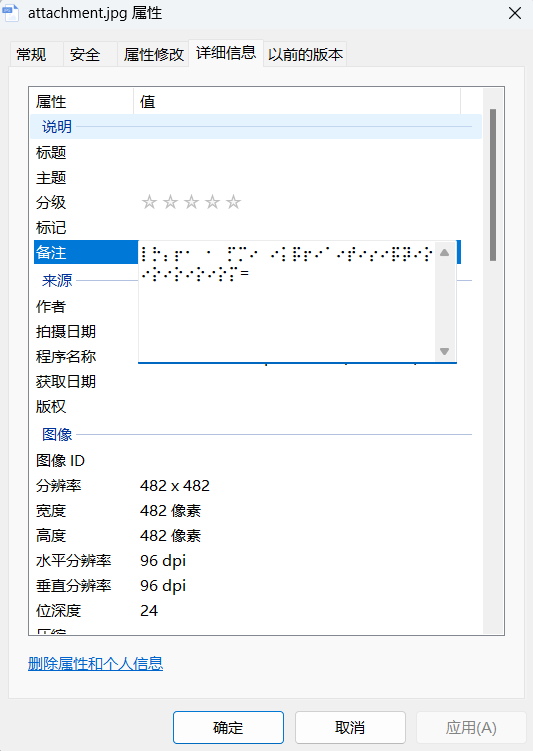Click the 属性 column header
The width and height of the screenshot is (533, 751).
point(81,102)
